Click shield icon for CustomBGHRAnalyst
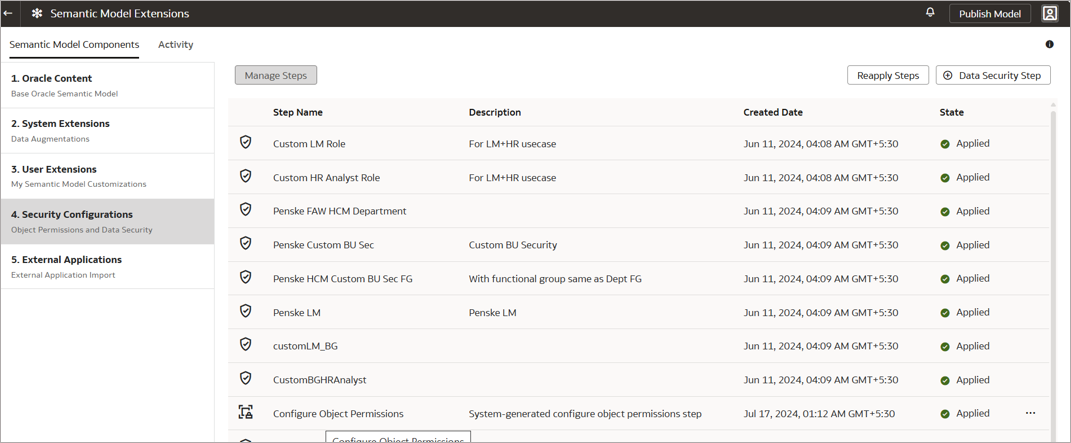This screenshot has height=443, width=1071. [246, 378]
